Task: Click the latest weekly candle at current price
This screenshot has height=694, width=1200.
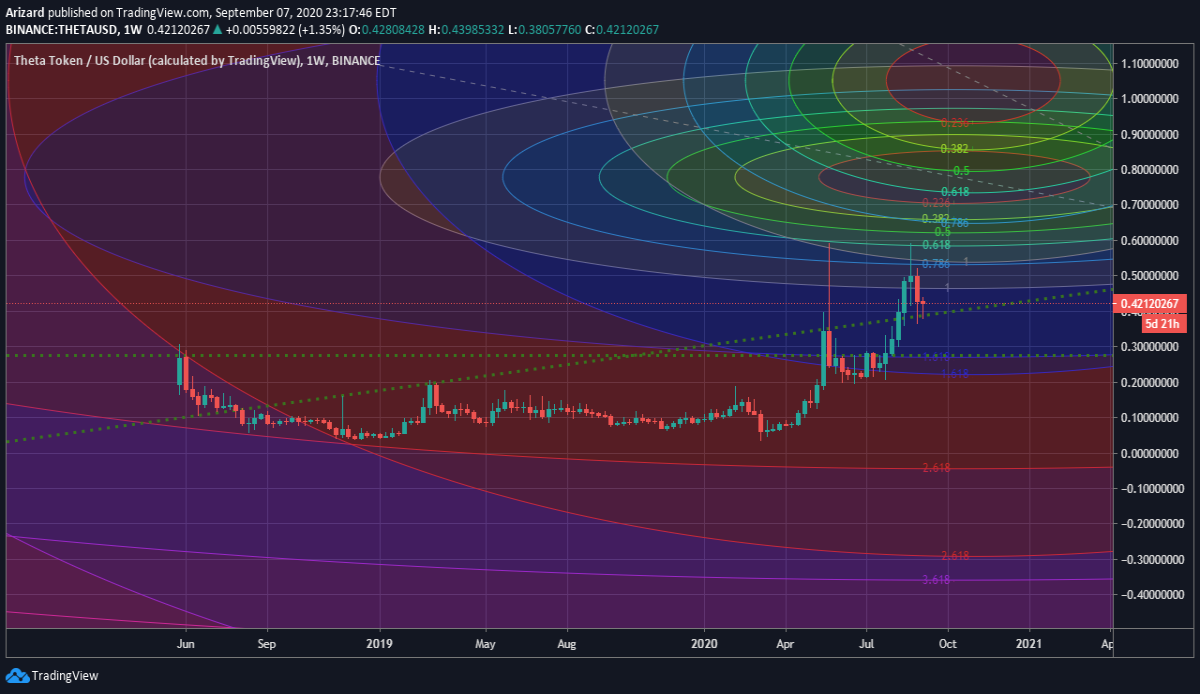Action: tap(923, 302)
